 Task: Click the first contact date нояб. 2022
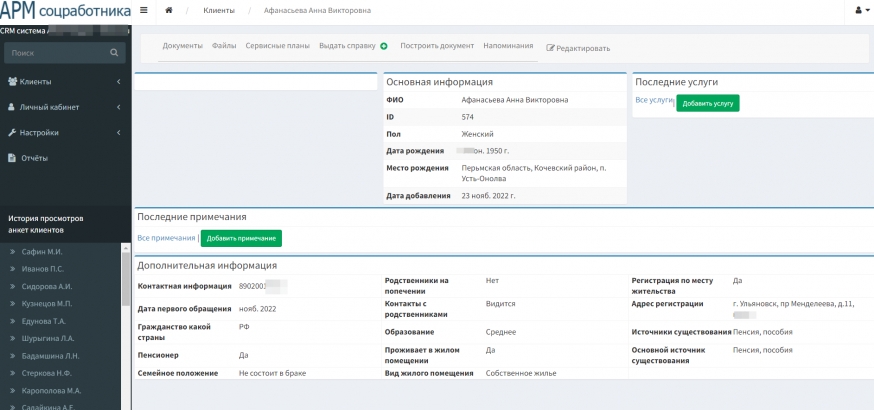pyautogui.click(x=257, y=309)
